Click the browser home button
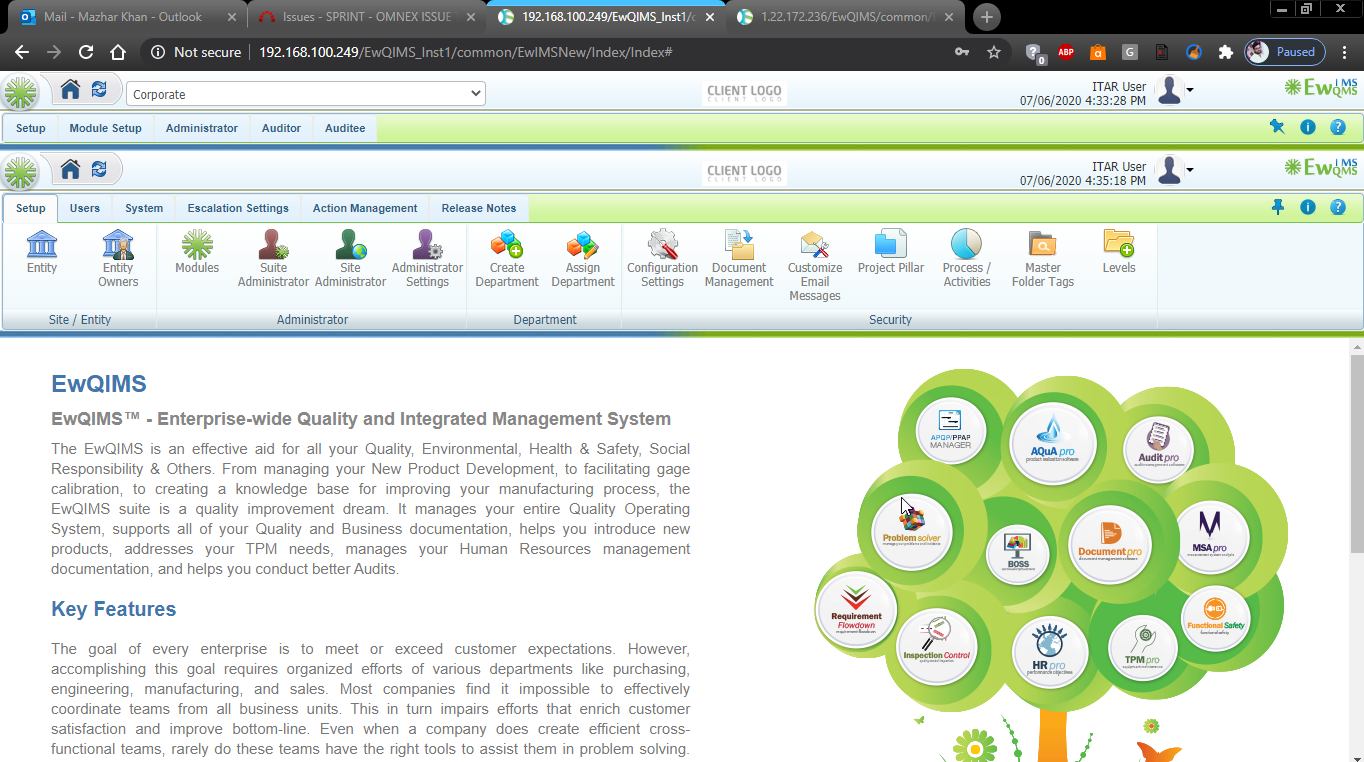The height and width of the screenshot is (762, 1364). pyautogui.click(x=118, y=52)
